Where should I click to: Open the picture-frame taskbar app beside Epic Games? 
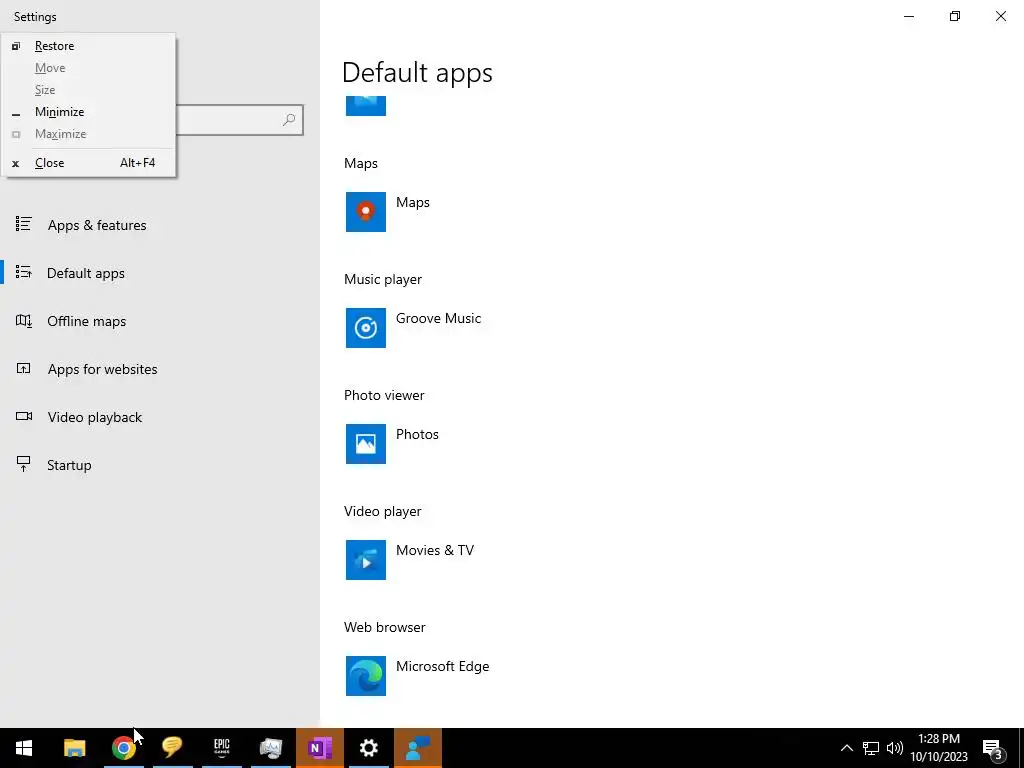[270, 748]
